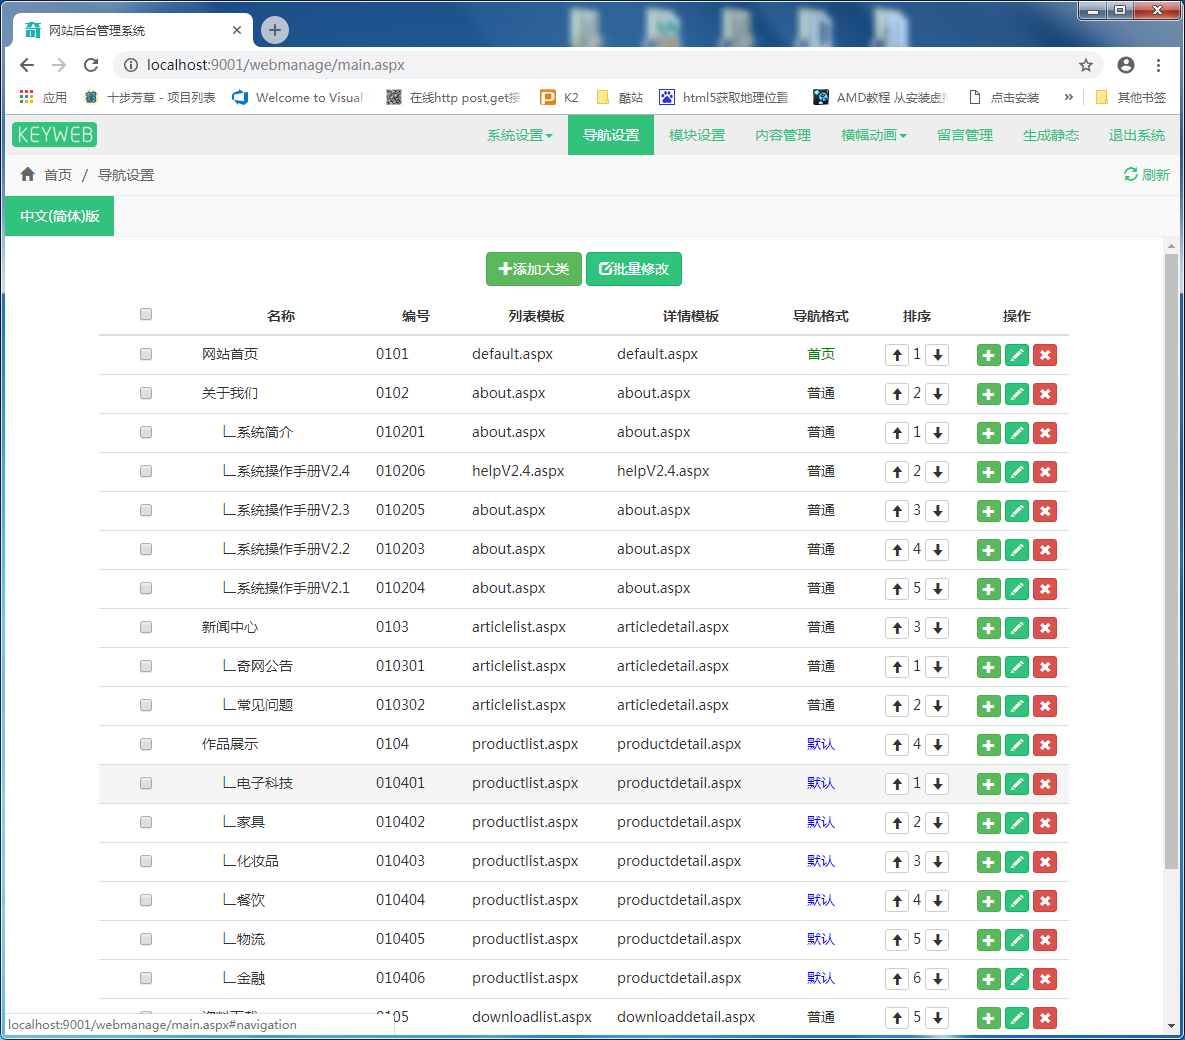Viewport: 1185px width, 1040px height.
Task: Delete the 金融 row
Action: [x=1045, y=979]
